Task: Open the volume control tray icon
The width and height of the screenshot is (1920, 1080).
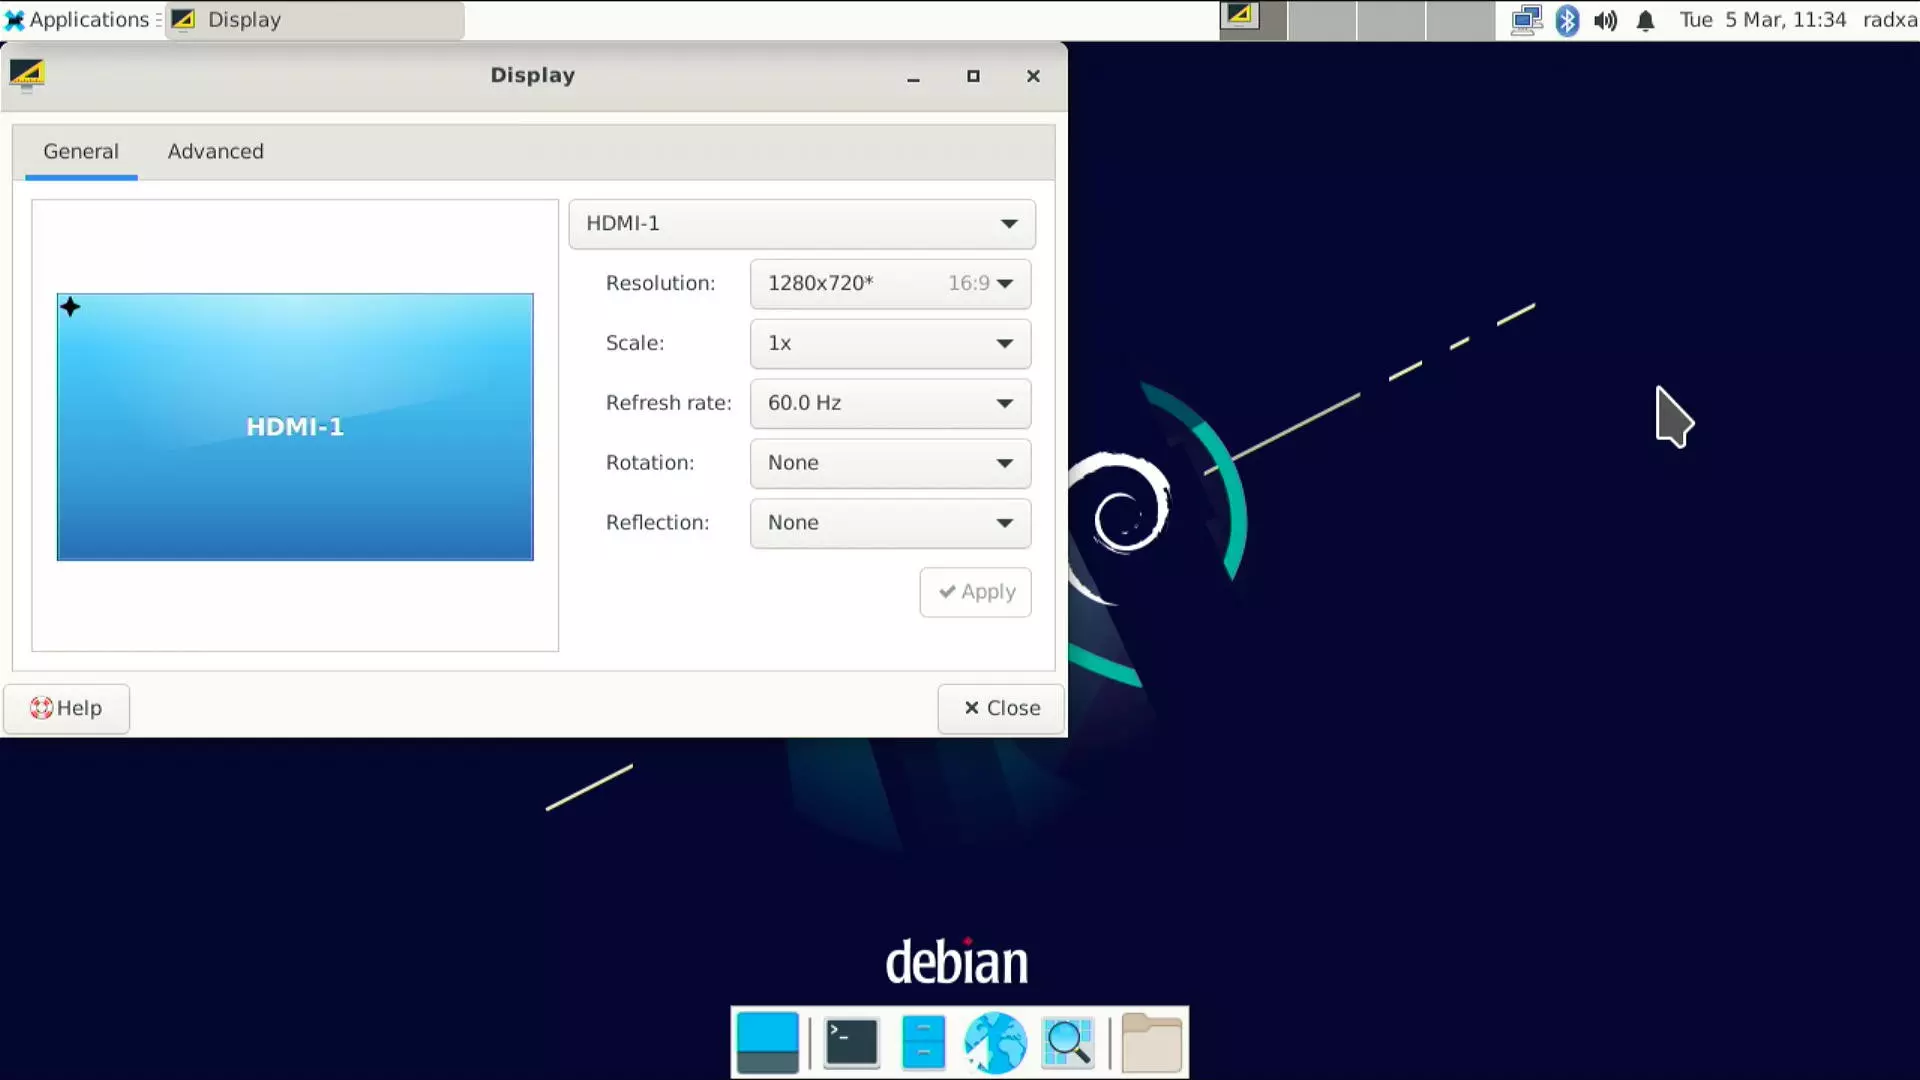Action: point(1606,20)
